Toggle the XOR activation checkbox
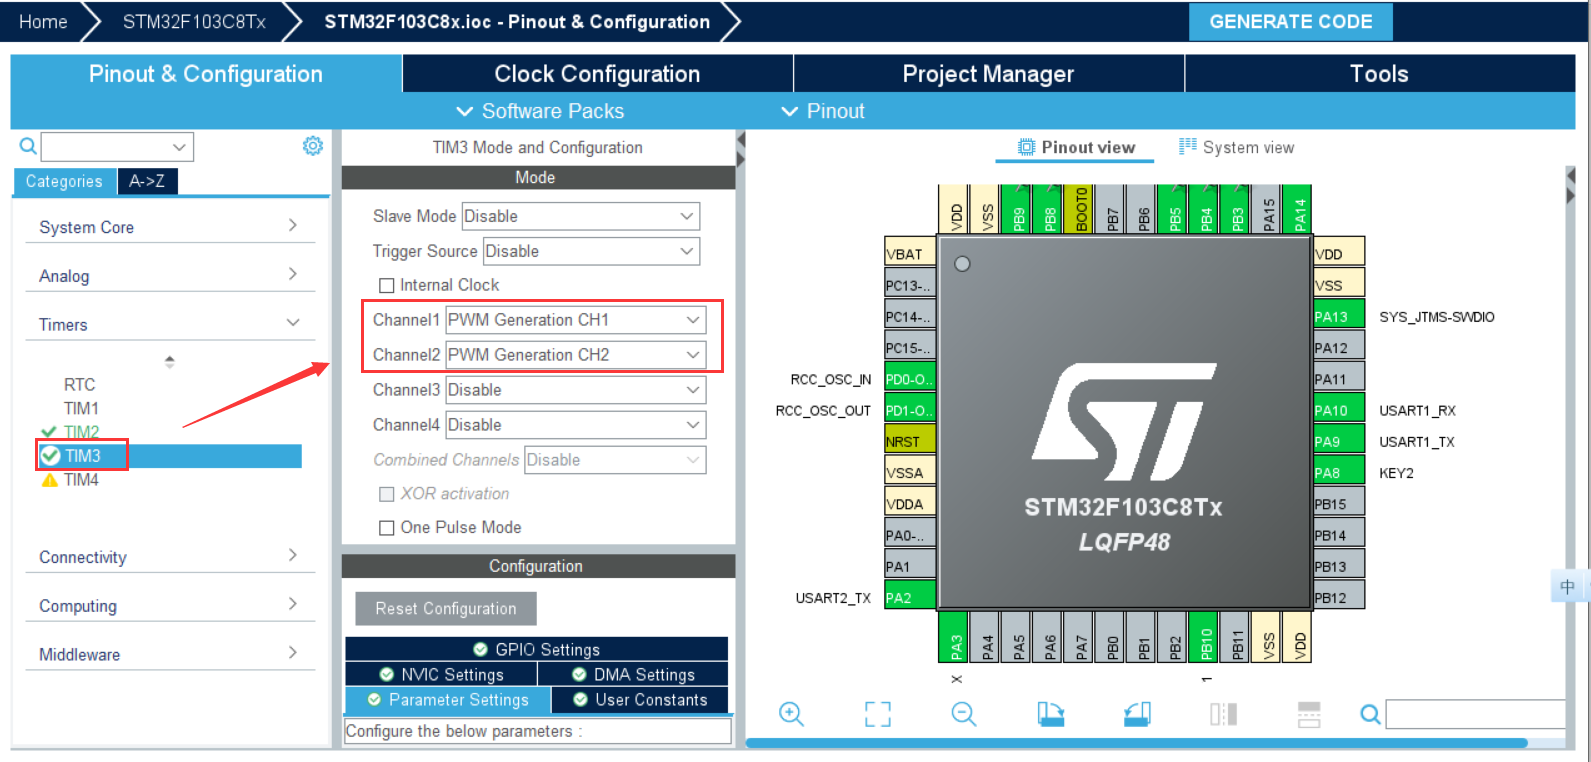 (387, 494)
